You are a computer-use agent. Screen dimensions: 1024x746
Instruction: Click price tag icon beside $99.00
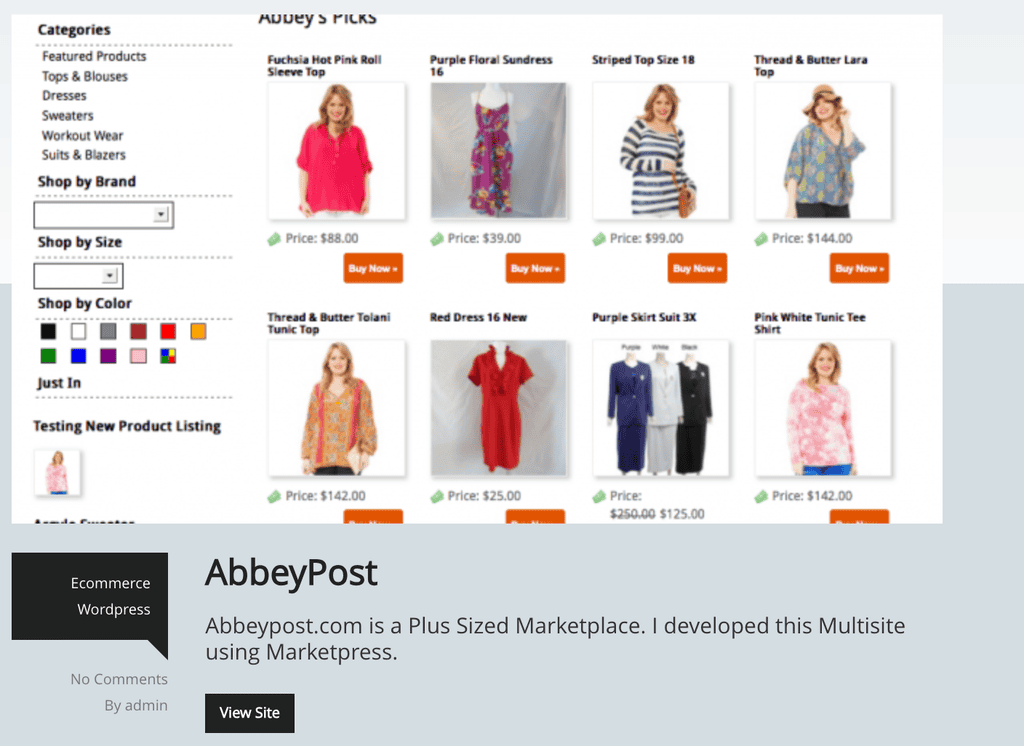click(599, 239)
